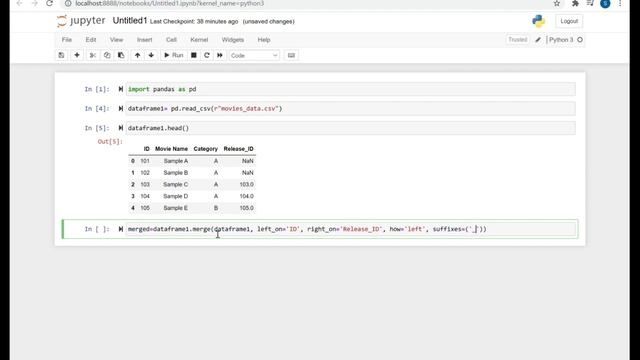
Task: Bookmark this page with star icon
Action: 557,3
